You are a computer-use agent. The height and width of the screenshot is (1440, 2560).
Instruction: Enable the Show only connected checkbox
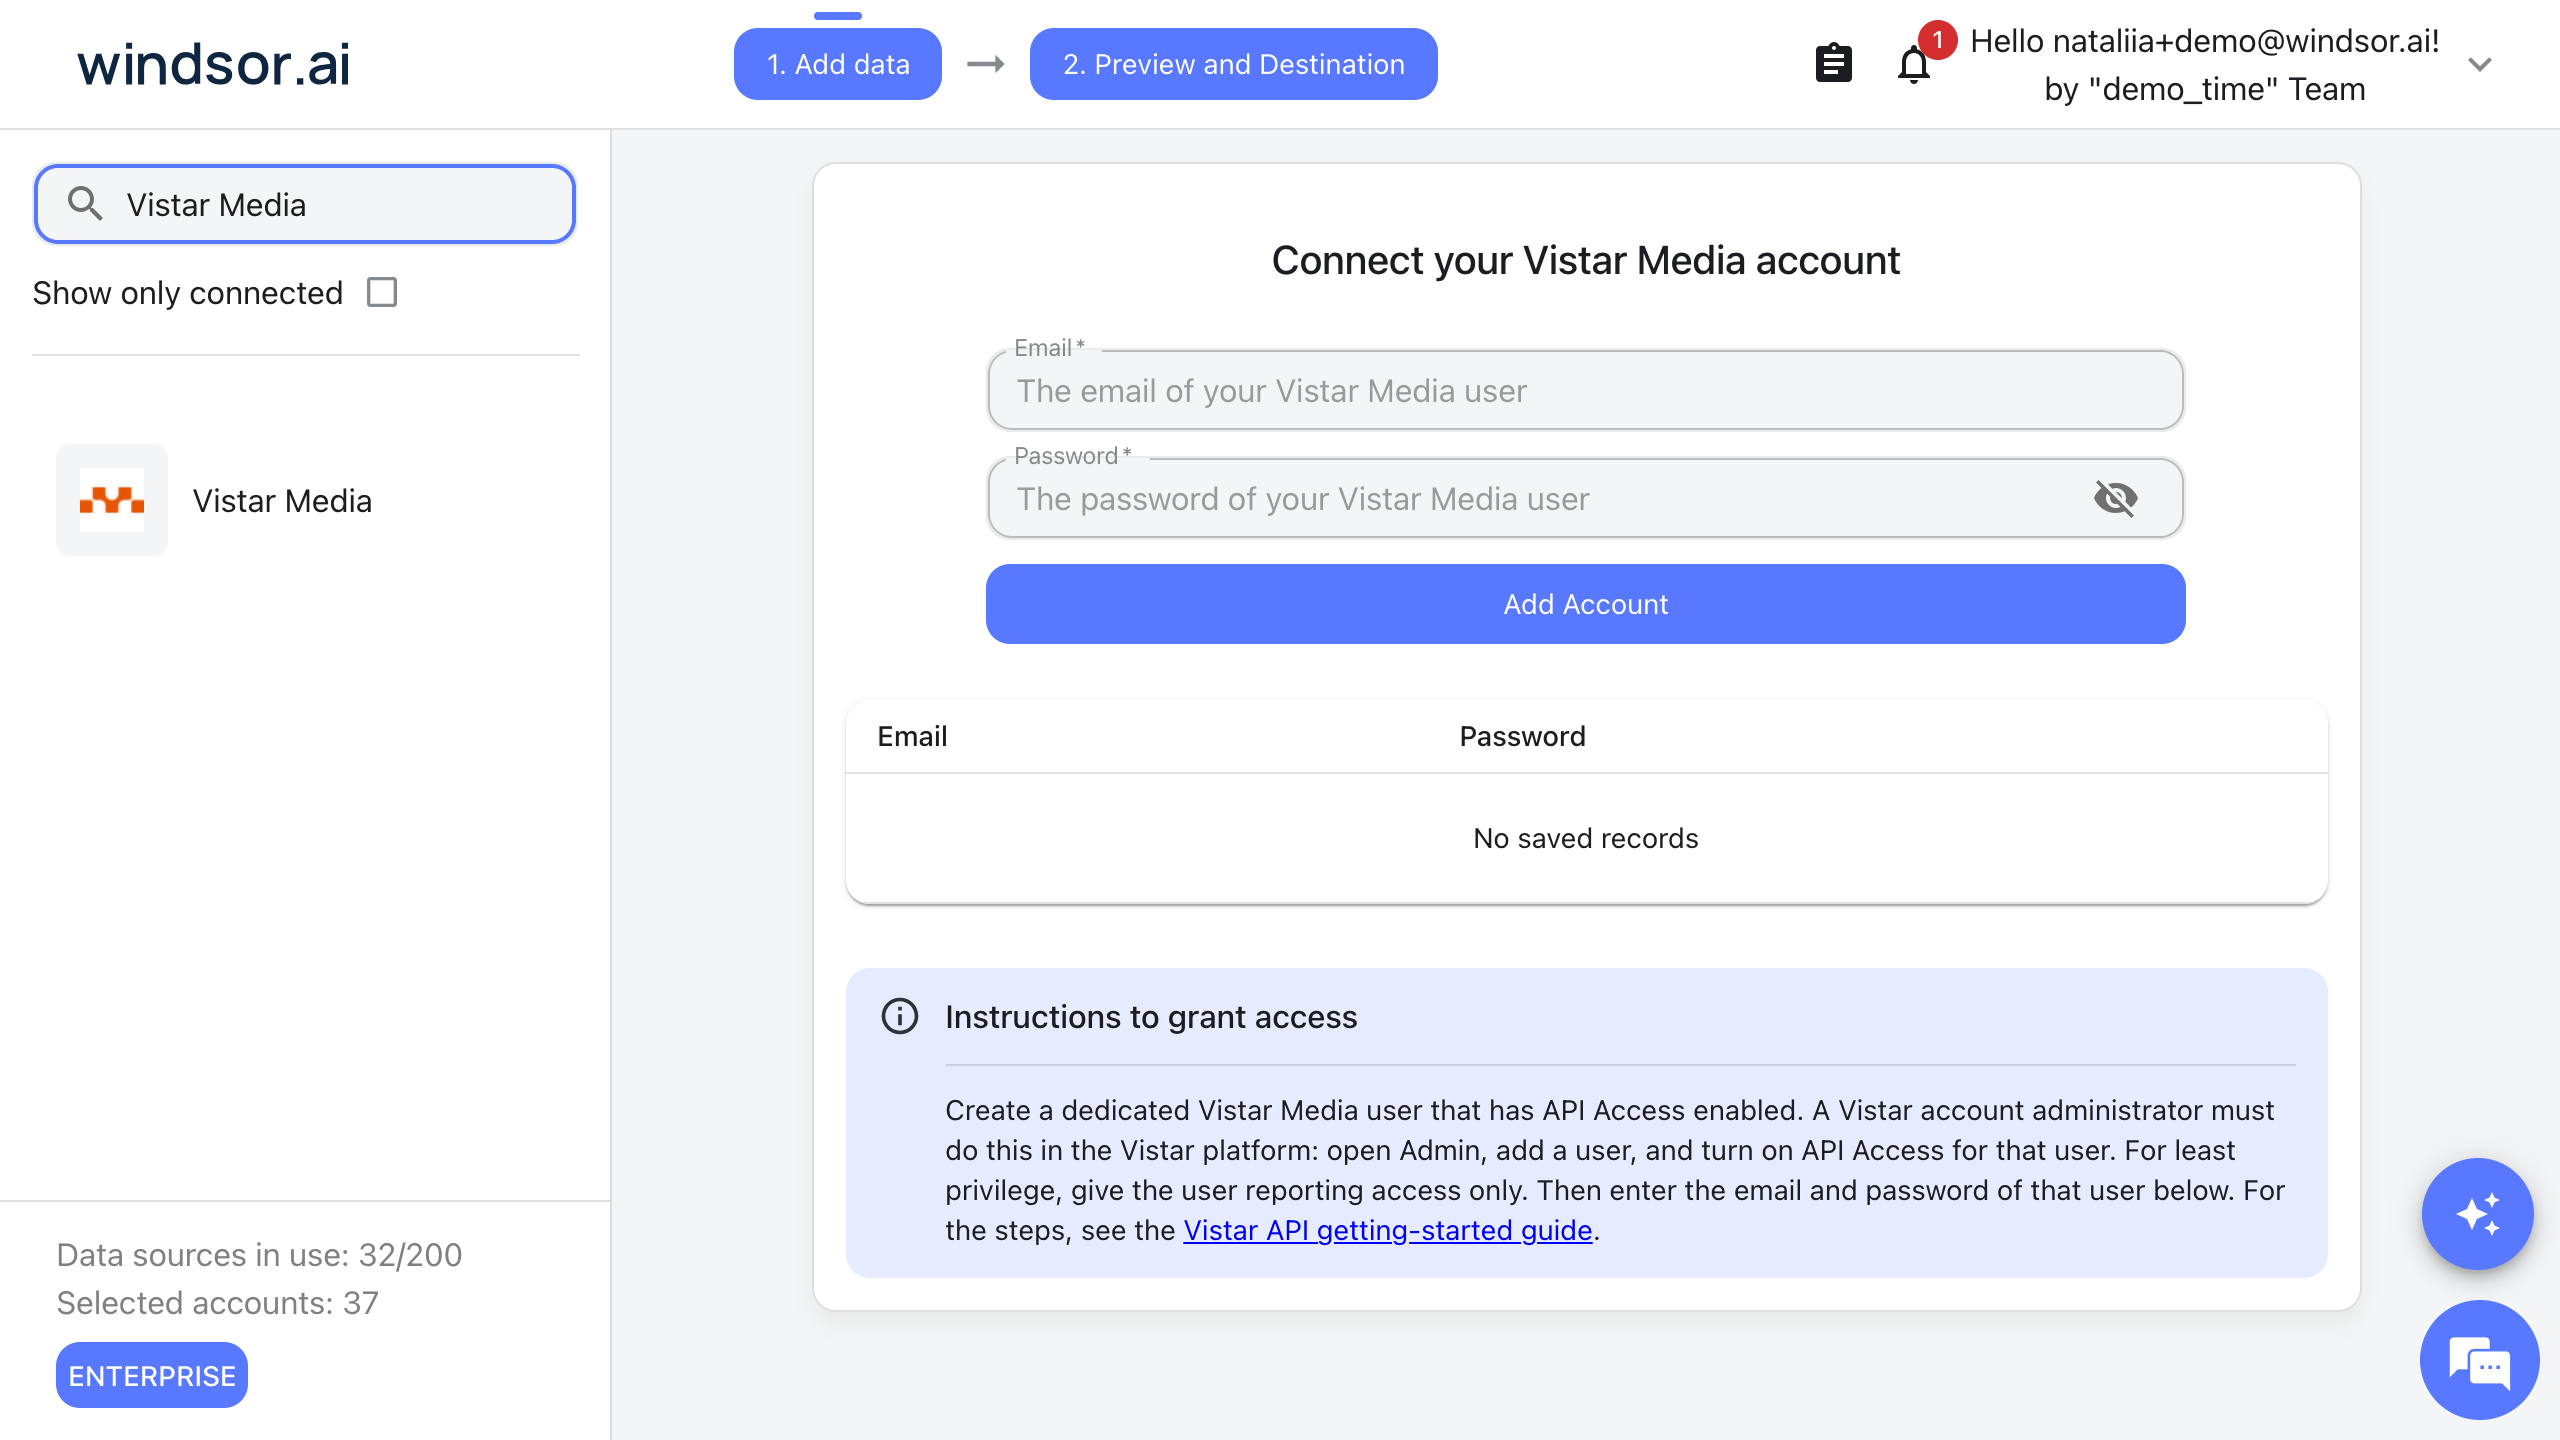tap(382, 292)
